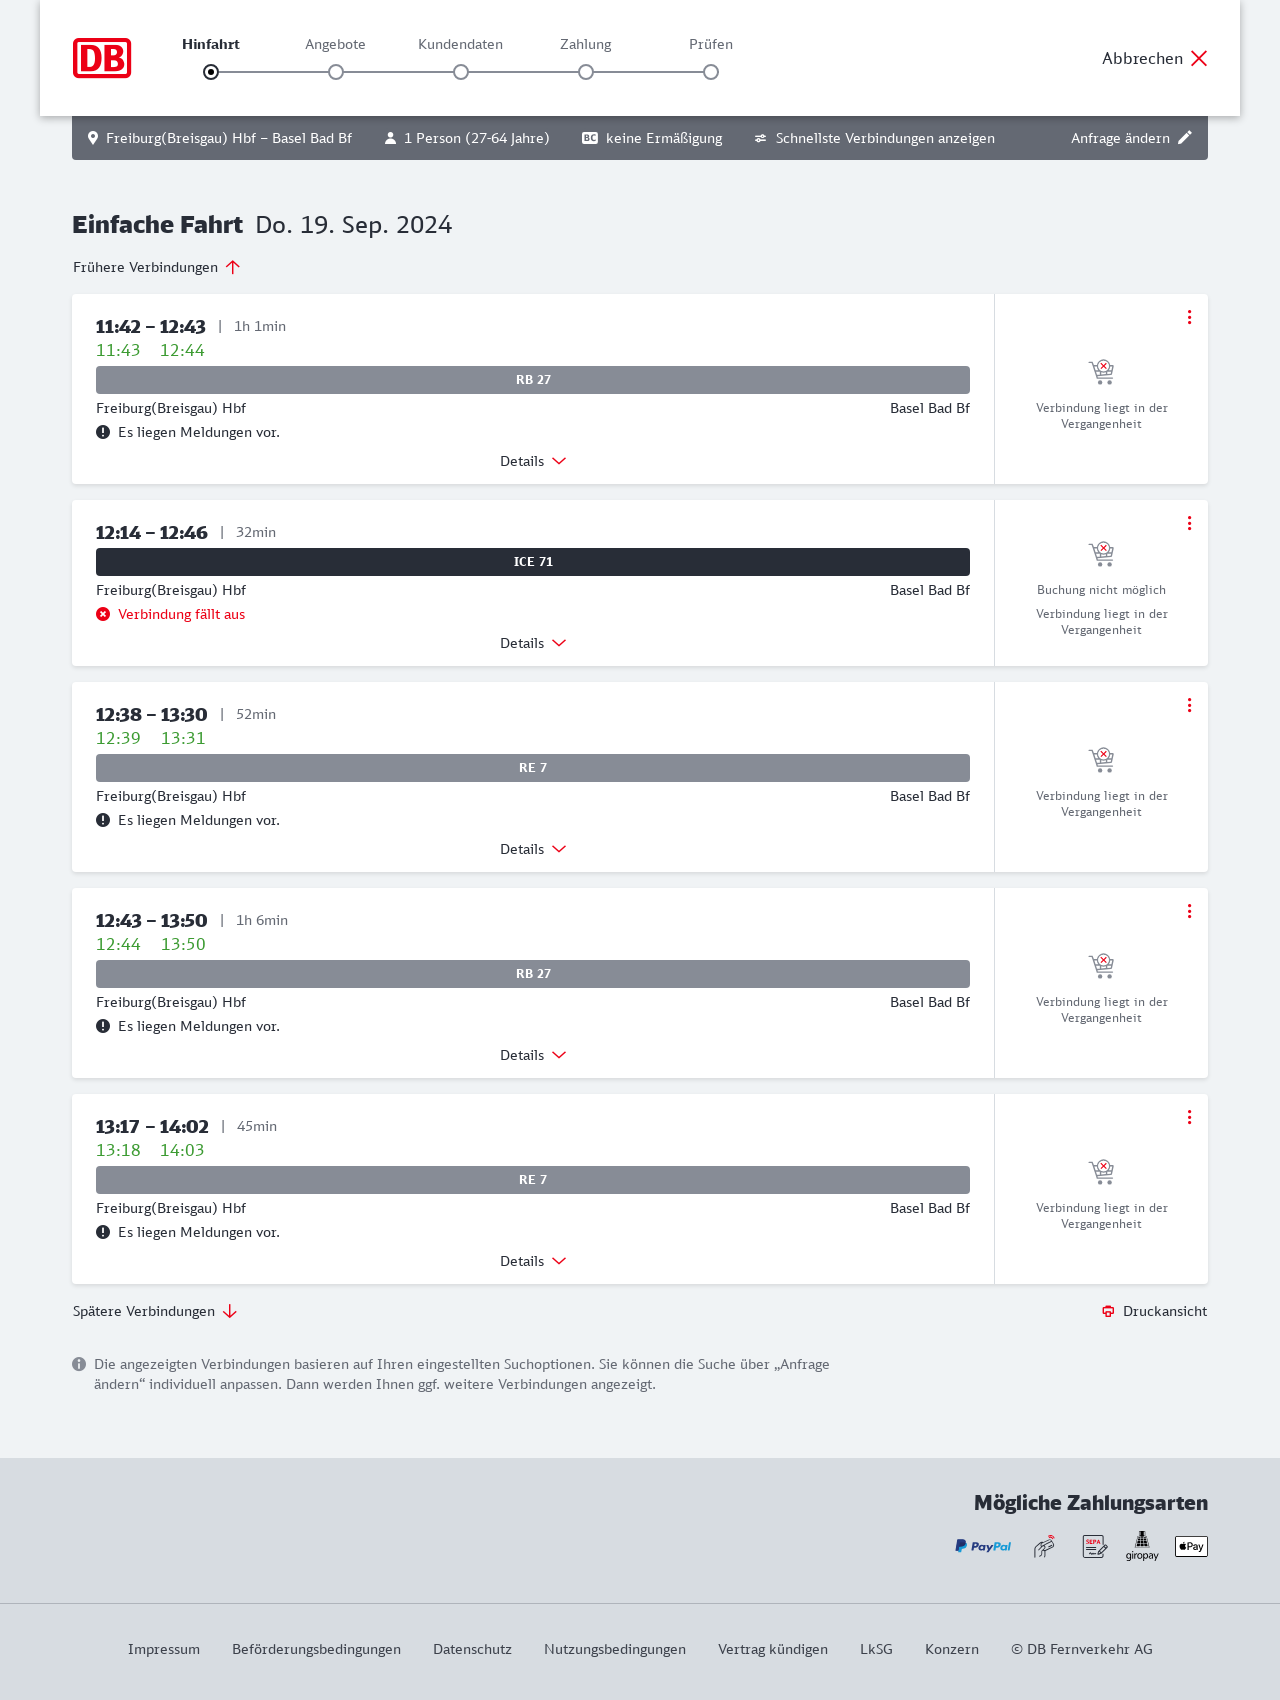The image size is (1280, 1700).
Task: Click the PayPal payment logo
Action: (983, 1546)
